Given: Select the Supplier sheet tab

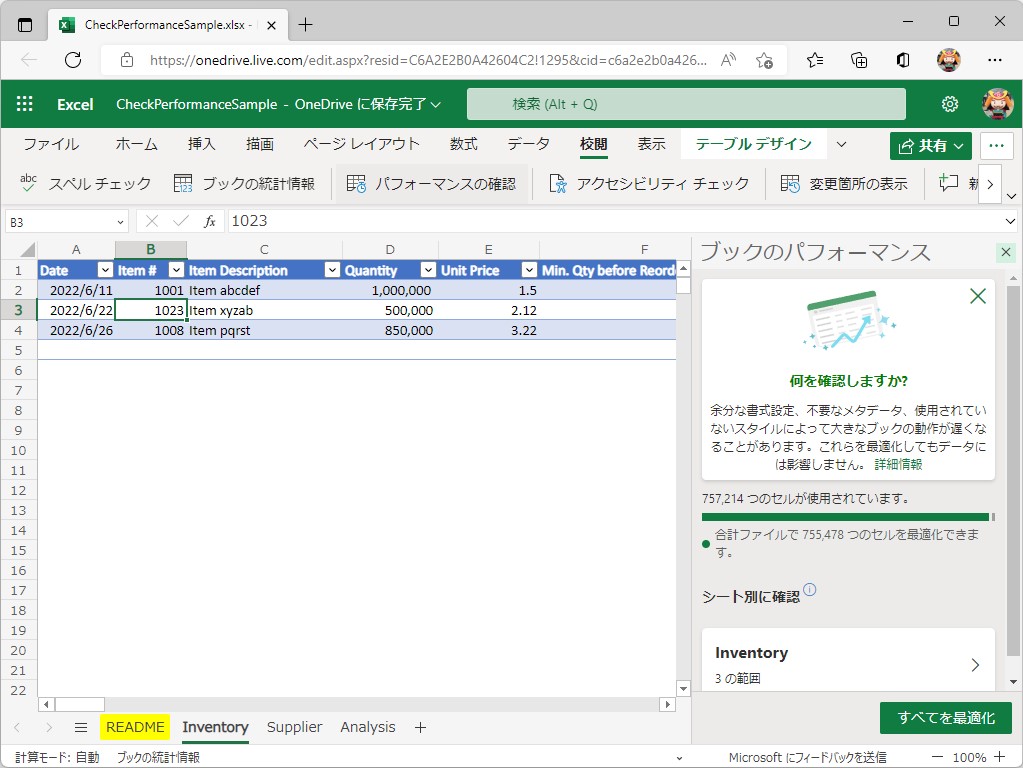Looking at the screenshot, I should 293,727.
